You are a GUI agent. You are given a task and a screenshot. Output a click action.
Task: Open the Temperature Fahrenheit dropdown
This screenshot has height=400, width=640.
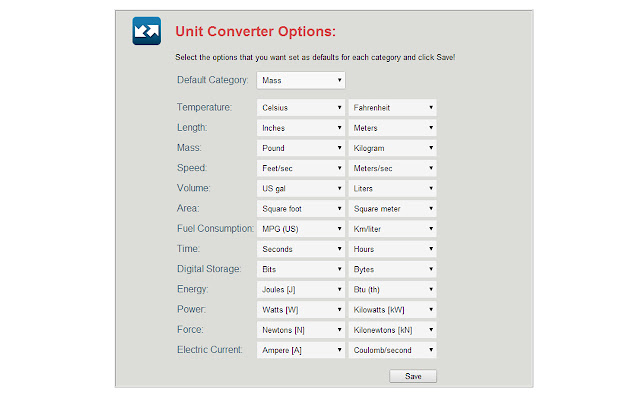[392, 108]
